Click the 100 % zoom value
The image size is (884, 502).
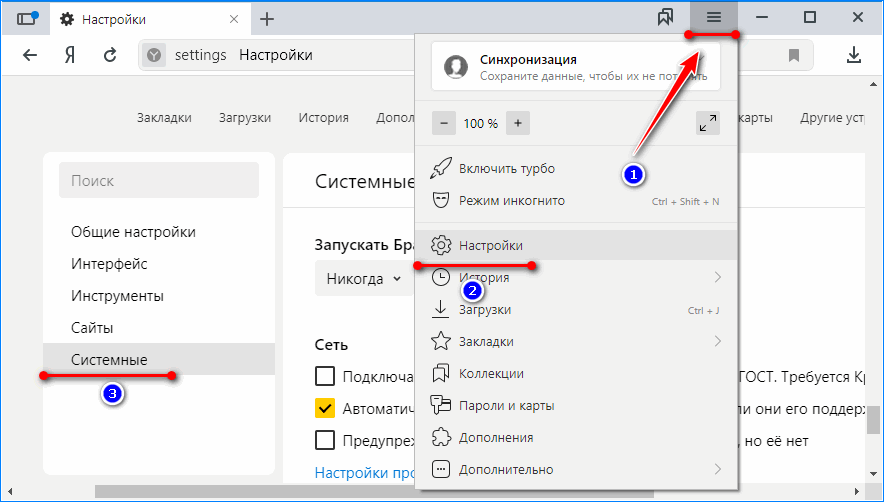click(x=481, y=124)
